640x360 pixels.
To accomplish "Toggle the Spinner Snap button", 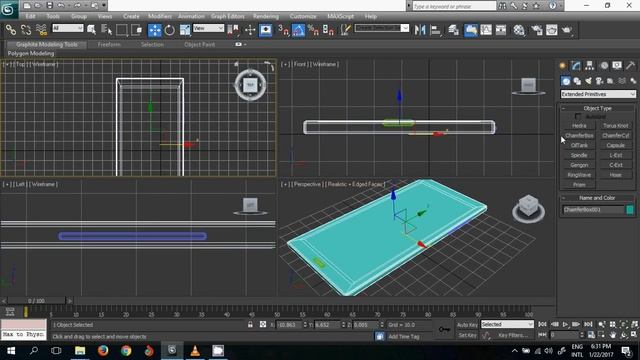I will 329,30.
